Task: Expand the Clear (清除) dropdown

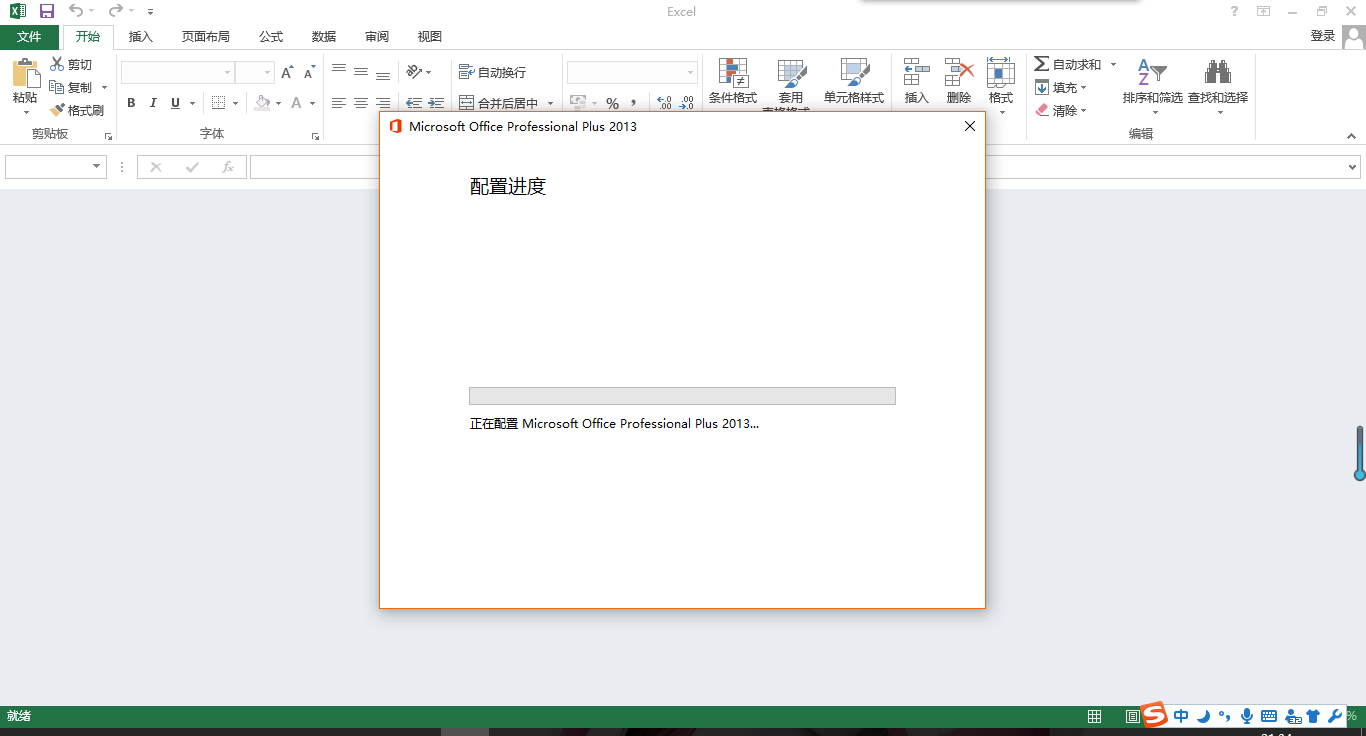Action: 1083,110
